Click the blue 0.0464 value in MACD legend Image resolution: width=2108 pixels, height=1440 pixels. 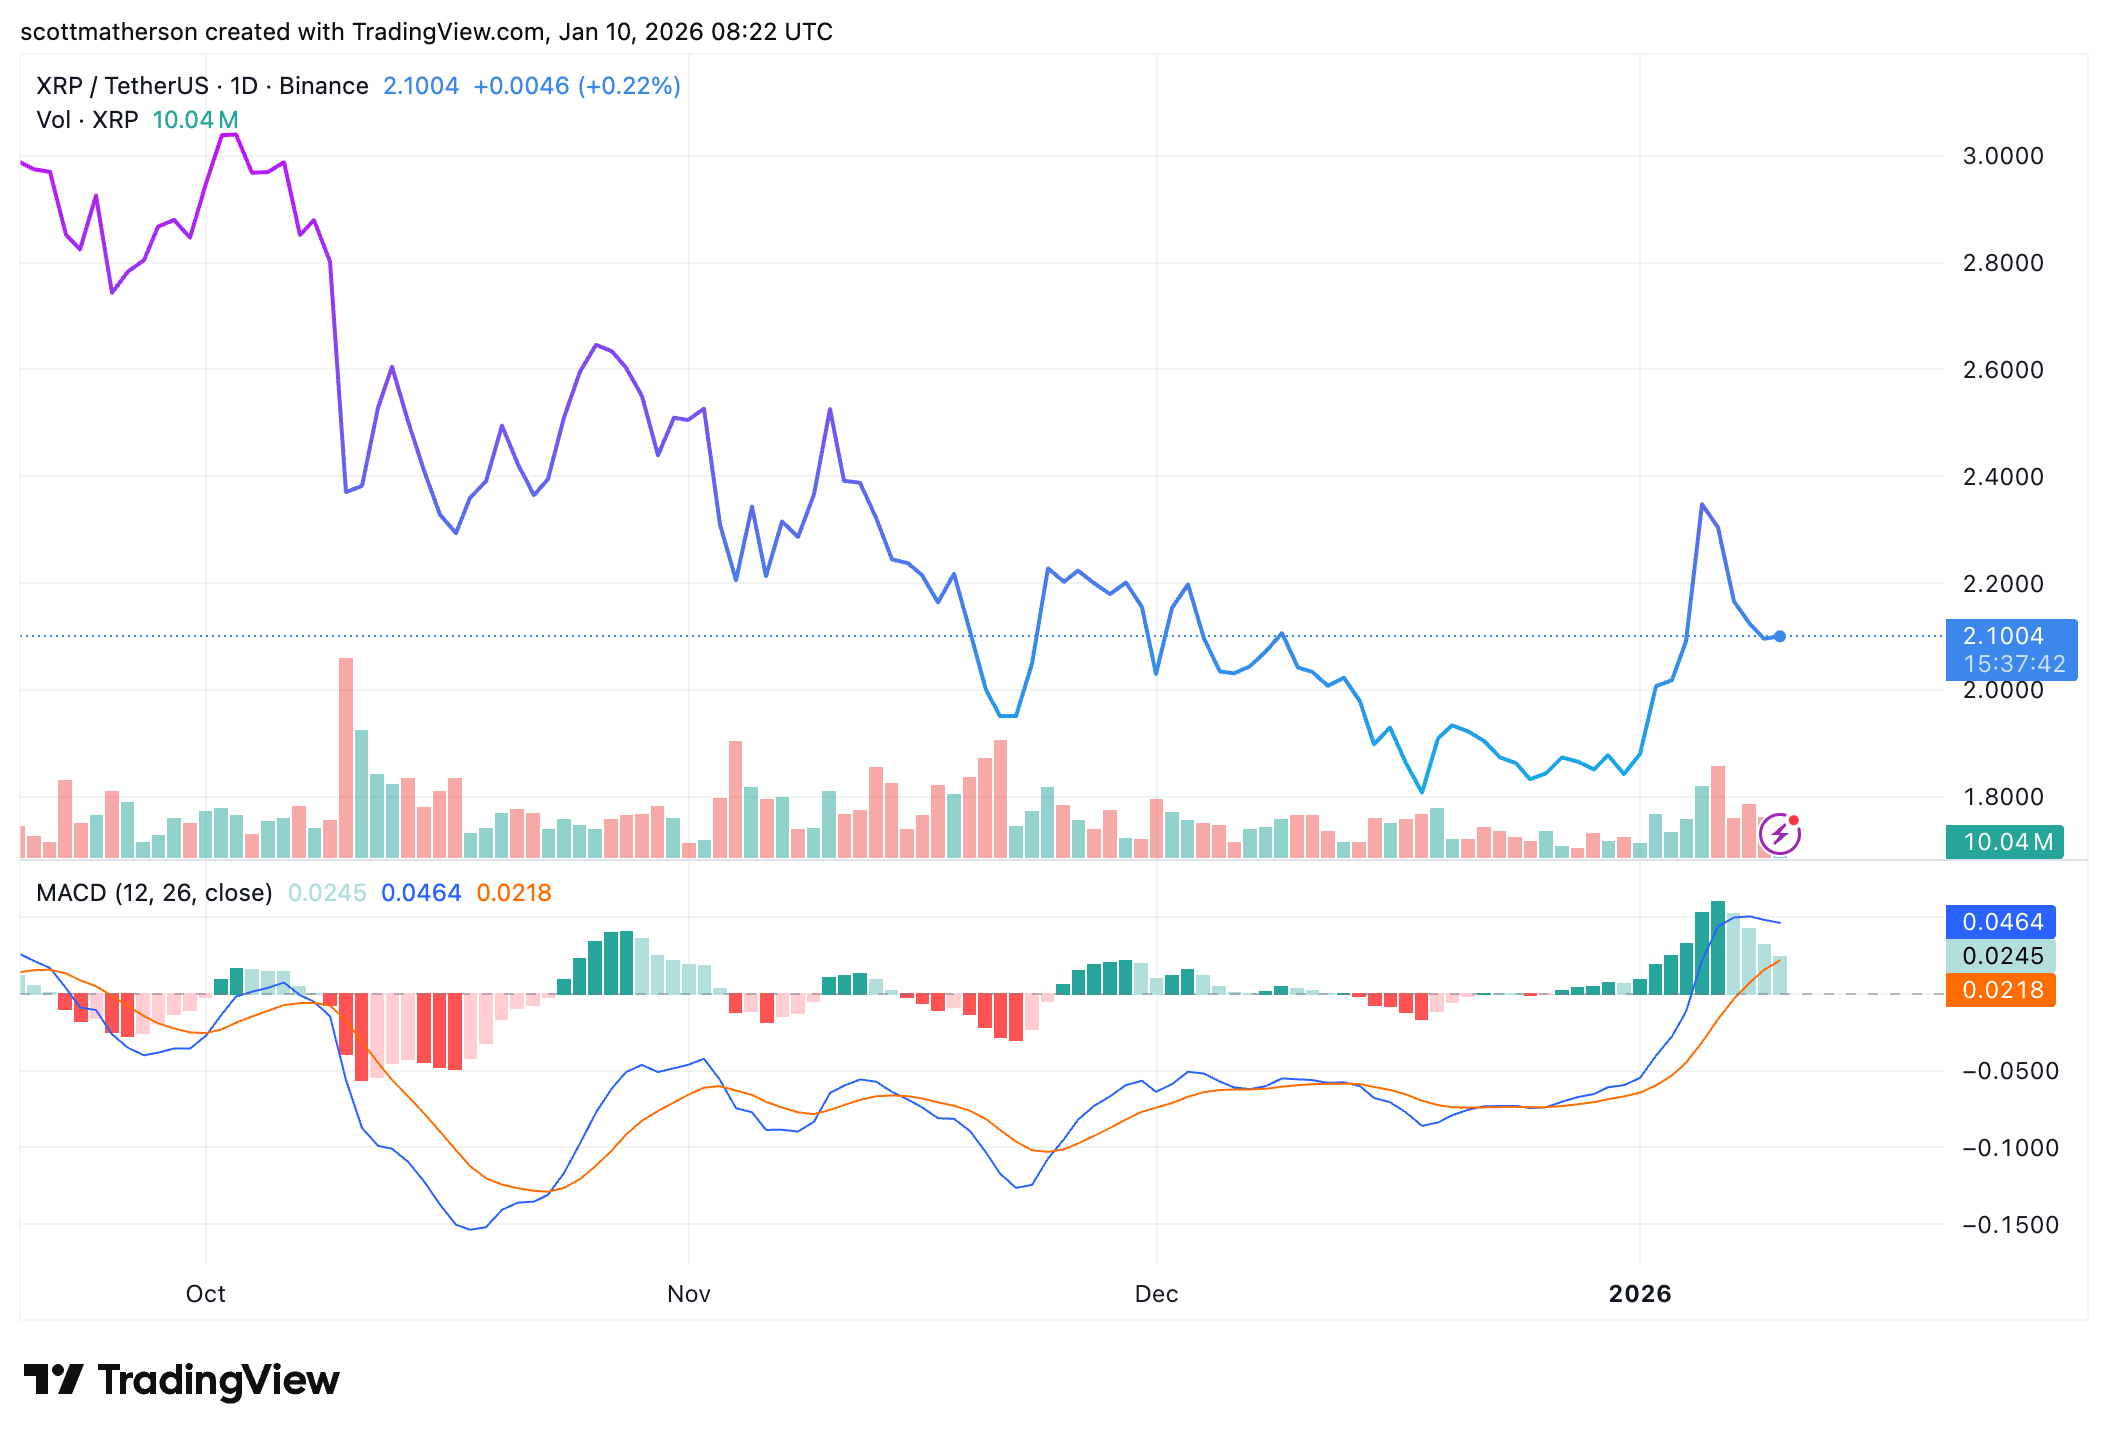pos(421,893)
